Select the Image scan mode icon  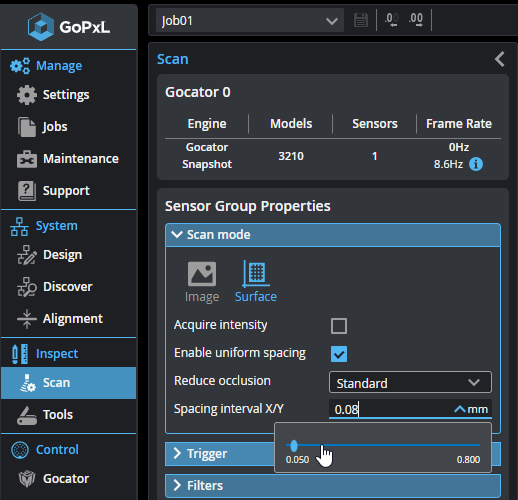click(x=202, y=281)
